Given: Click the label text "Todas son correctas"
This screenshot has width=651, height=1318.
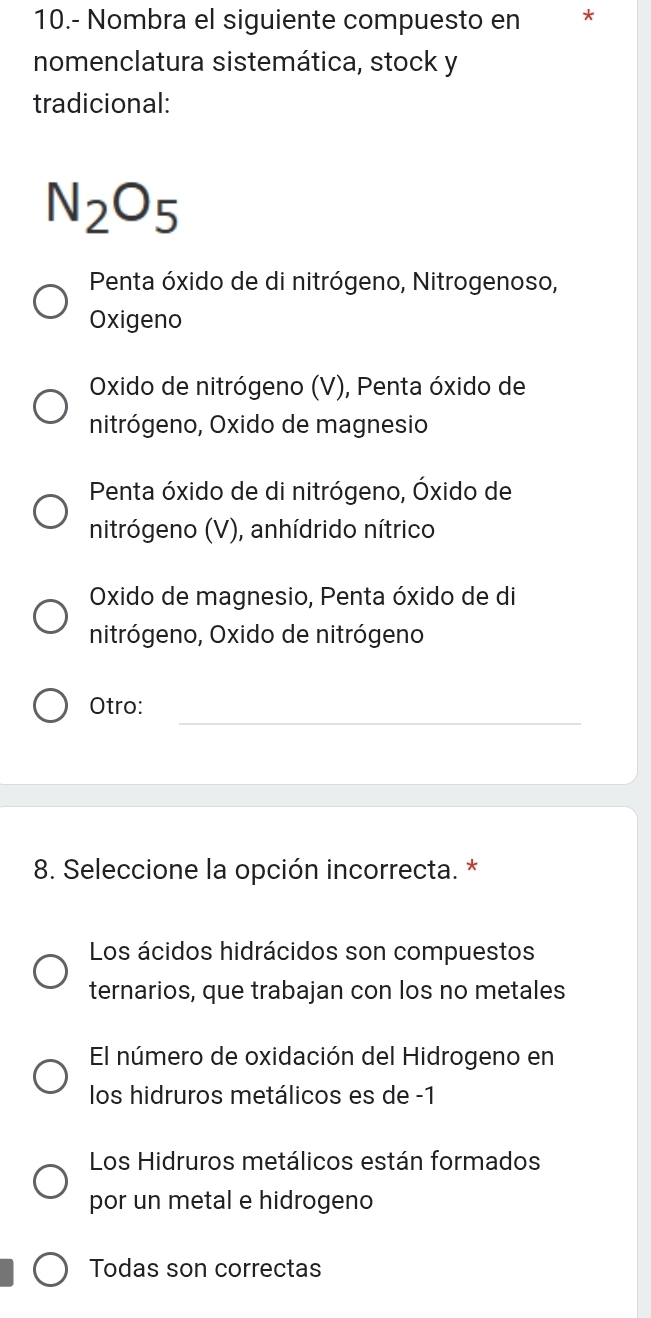Looking at the screenshot, I should click(x=205, y=1269).
